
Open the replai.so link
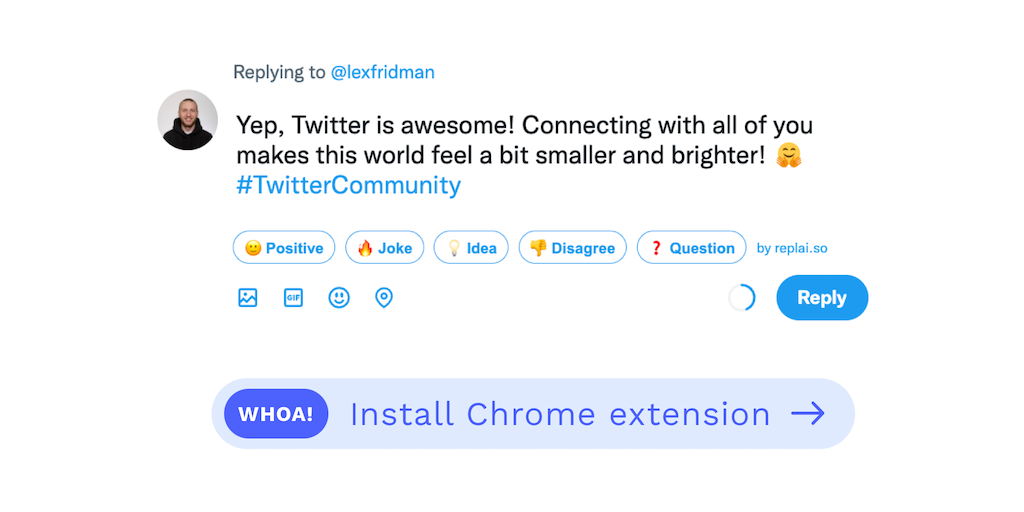(792, 248)
